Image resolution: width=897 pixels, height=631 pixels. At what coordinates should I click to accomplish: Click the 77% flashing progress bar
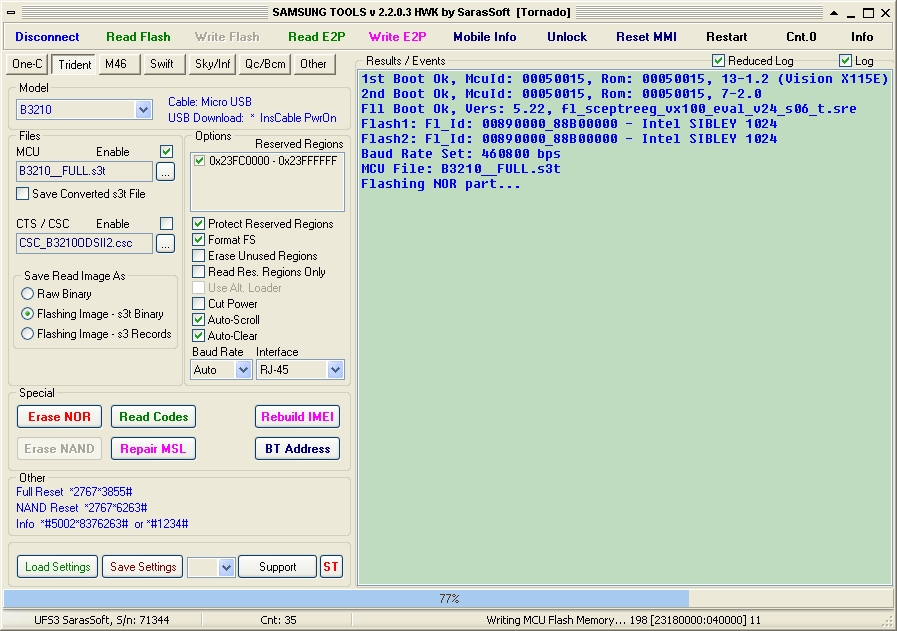[448, 599]
